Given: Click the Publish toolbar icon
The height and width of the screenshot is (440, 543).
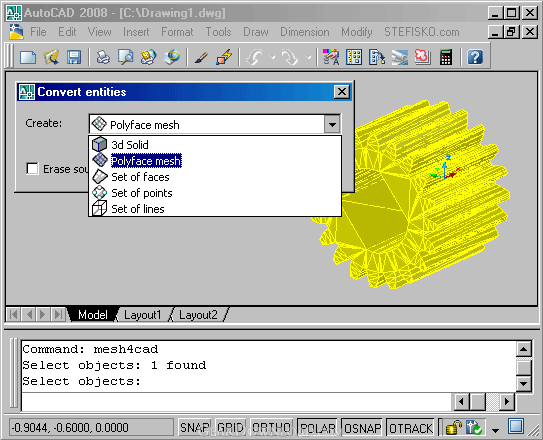Looking at the screenshot, I should (149, 57).
